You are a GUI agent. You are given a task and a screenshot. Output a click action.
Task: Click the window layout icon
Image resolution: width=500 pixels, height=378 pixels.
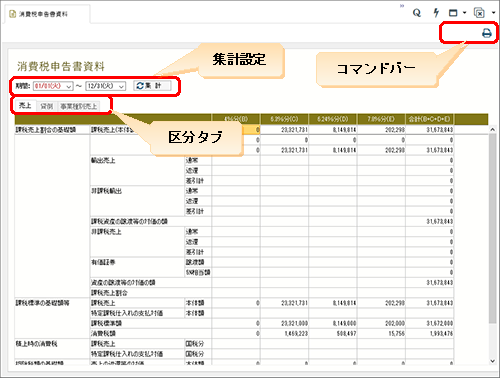point(453,13)
